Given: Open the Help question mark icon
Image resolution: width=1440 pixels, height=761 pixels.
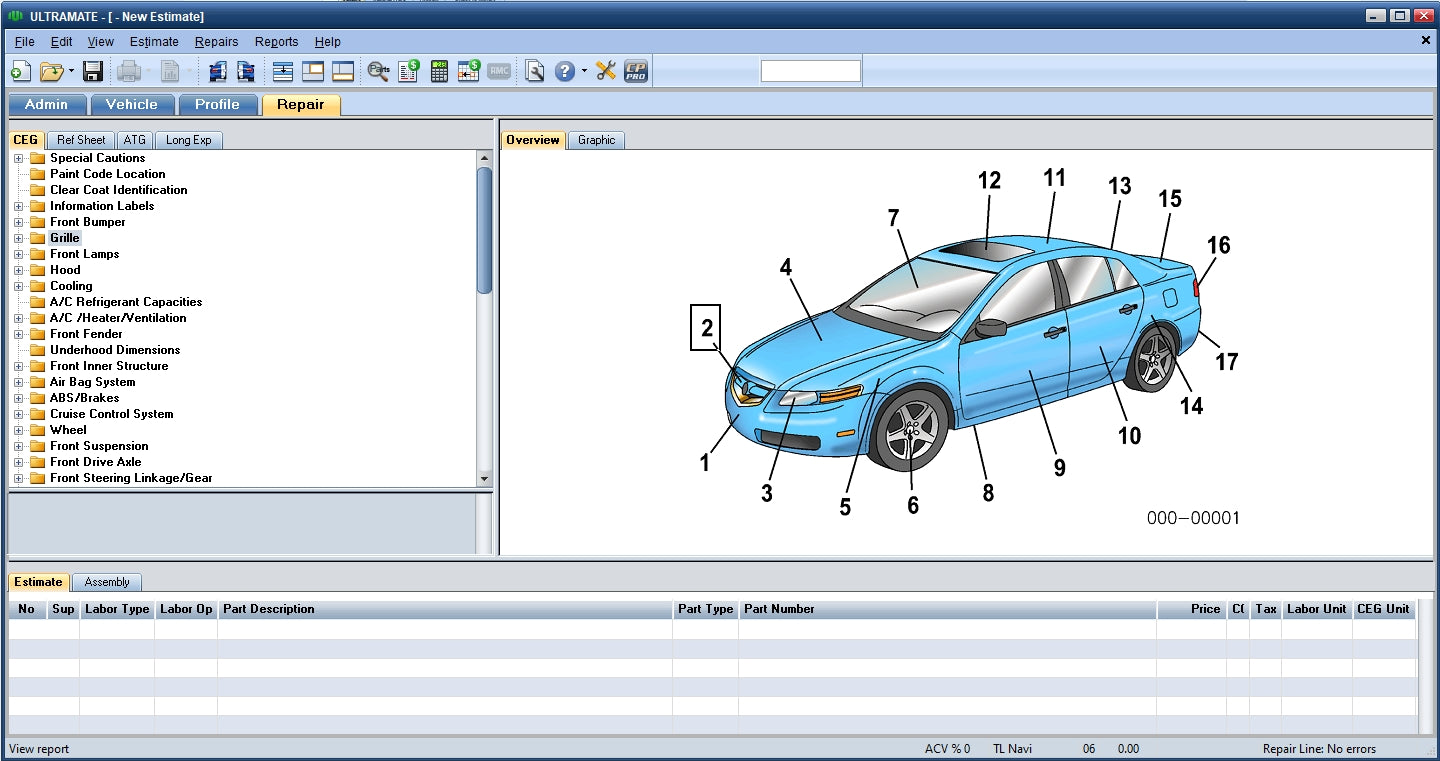Looking at the screenshot, I should [x=563, y=70].
